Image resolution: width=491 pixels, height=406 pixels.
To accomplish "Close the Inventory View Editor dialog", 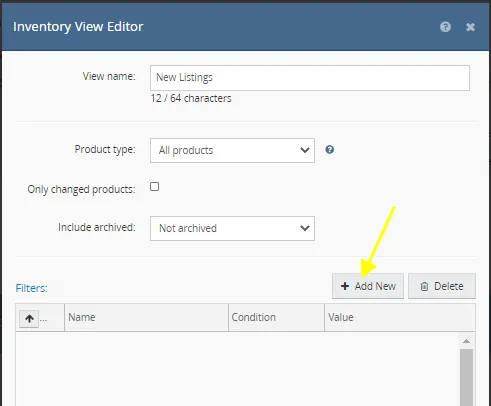I will pyautogui.click(x=470, y=27).
